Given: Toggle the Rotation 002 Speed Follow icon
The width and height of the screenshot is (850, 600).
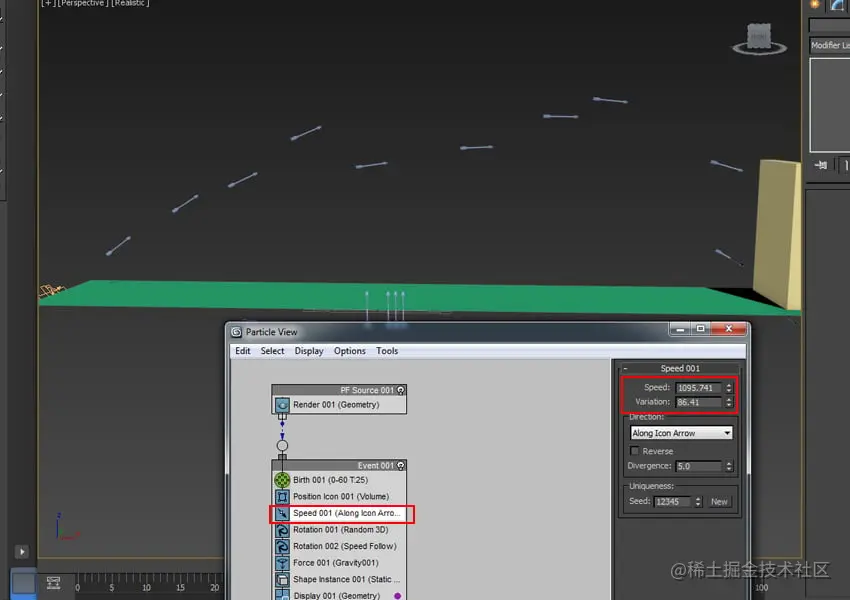Looking at the screenshot, I should point(282,546).
